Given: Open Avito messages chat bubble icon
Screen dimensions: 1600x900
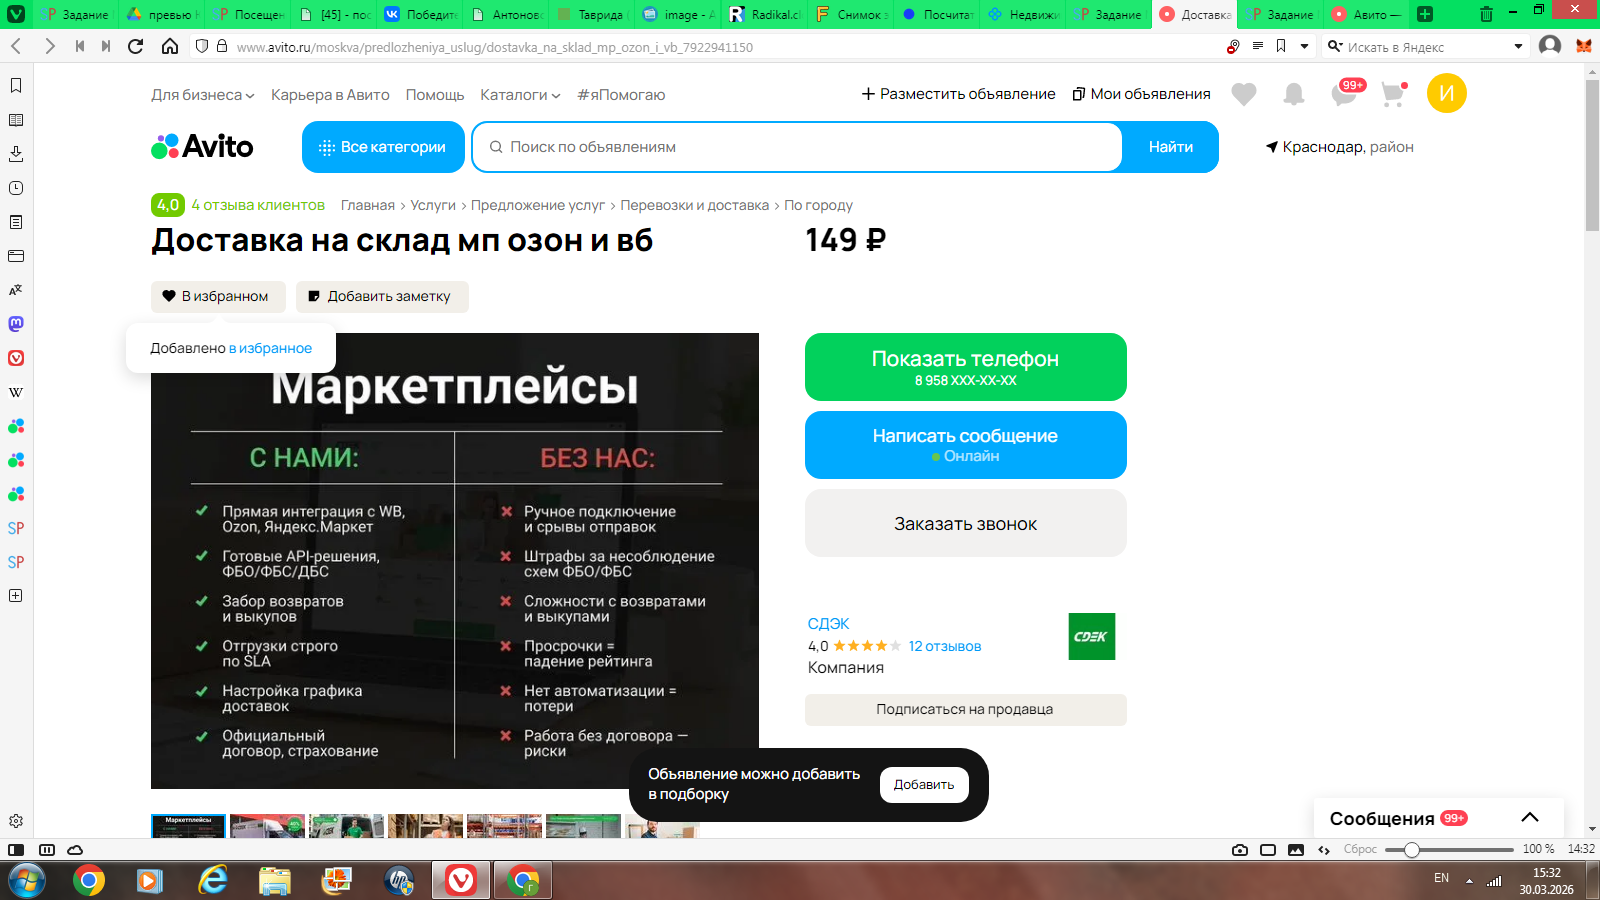Looking at the screenshot, I should coord(1345,94).
